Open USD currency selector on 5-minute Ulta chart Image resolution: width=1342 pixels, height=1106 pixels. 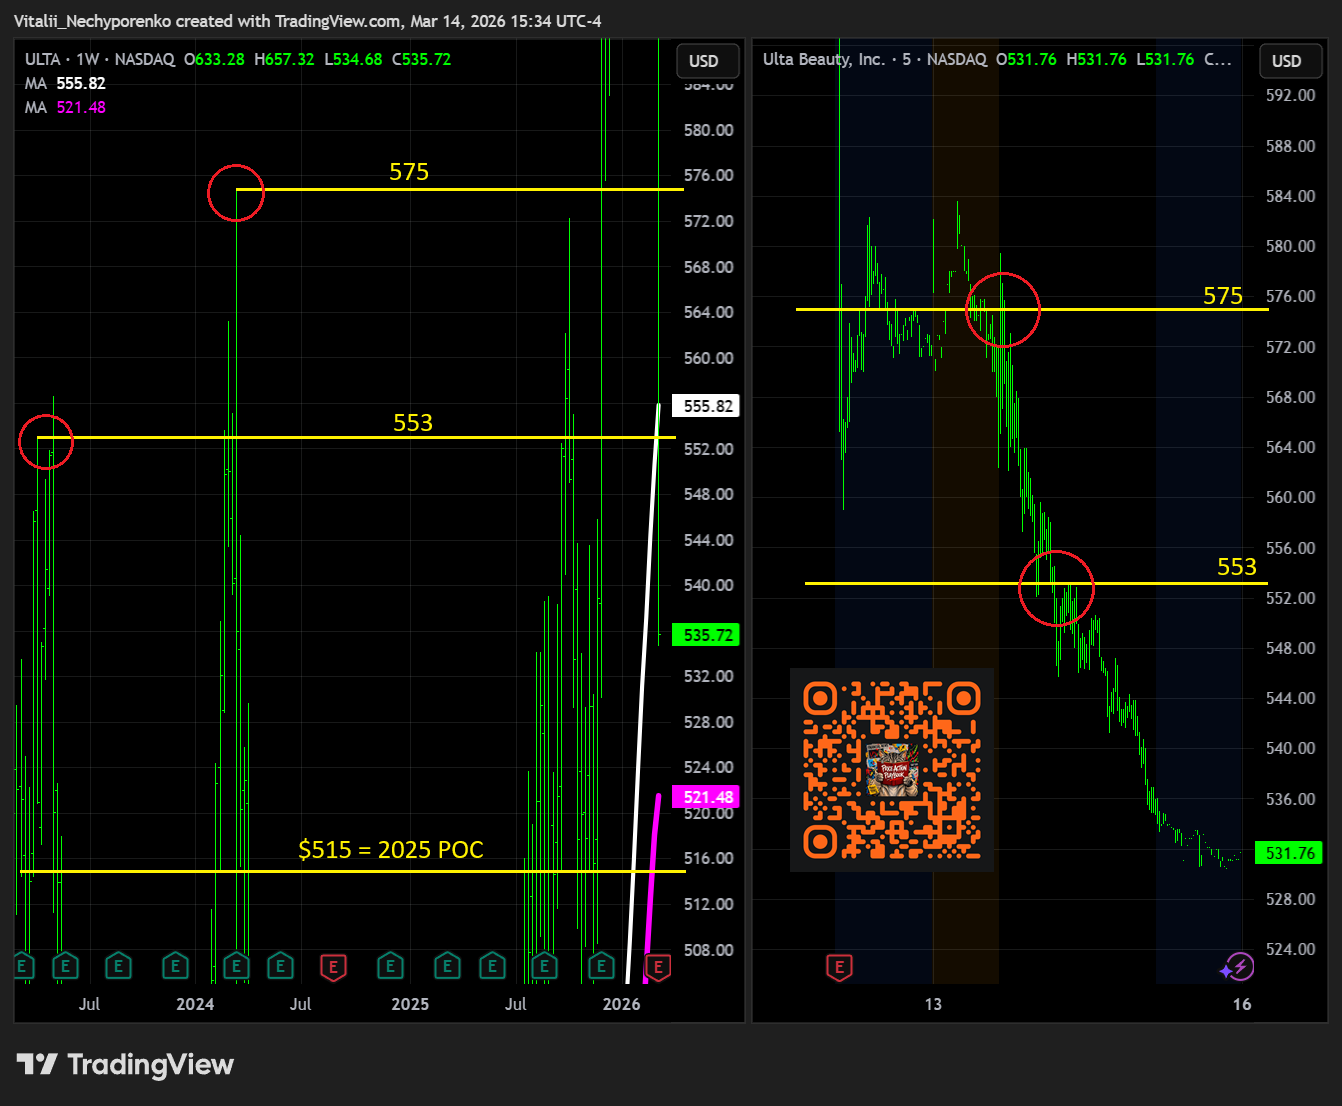click(x=1290, y=61)
